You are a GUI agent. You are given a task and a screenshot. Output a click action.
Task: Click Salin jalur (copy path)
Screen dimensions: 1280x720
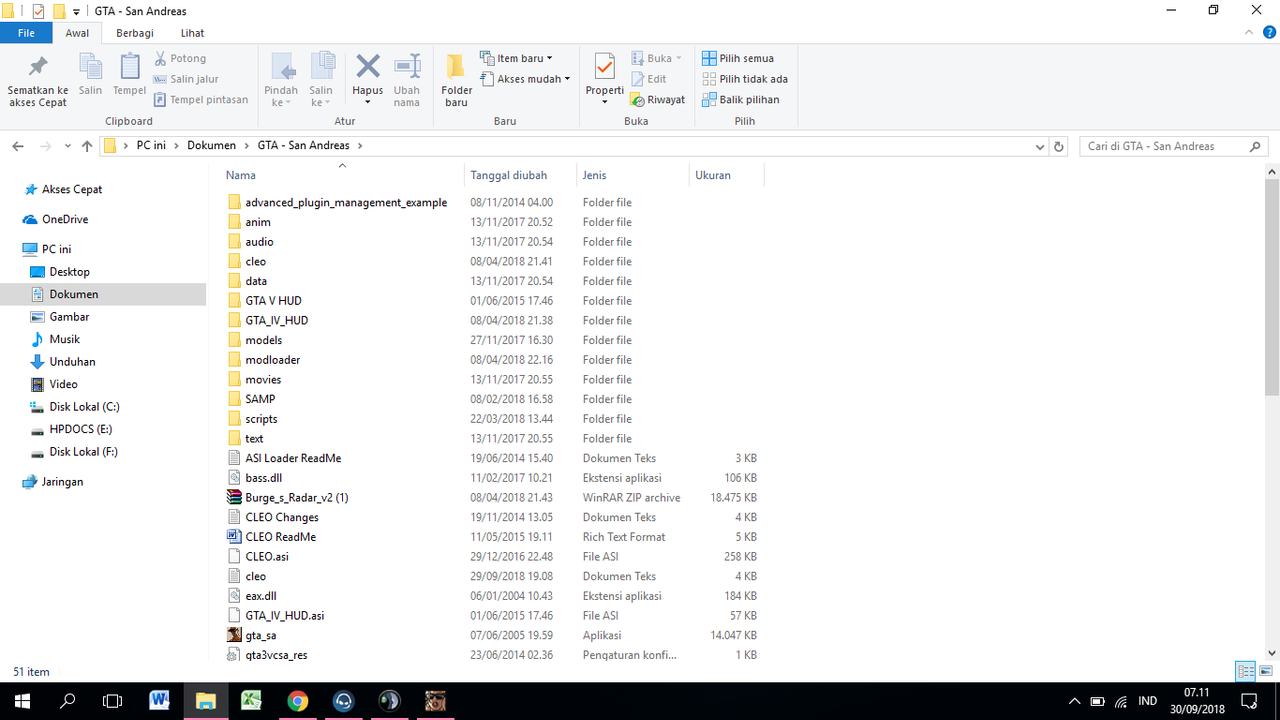click(x=186, y=79)
